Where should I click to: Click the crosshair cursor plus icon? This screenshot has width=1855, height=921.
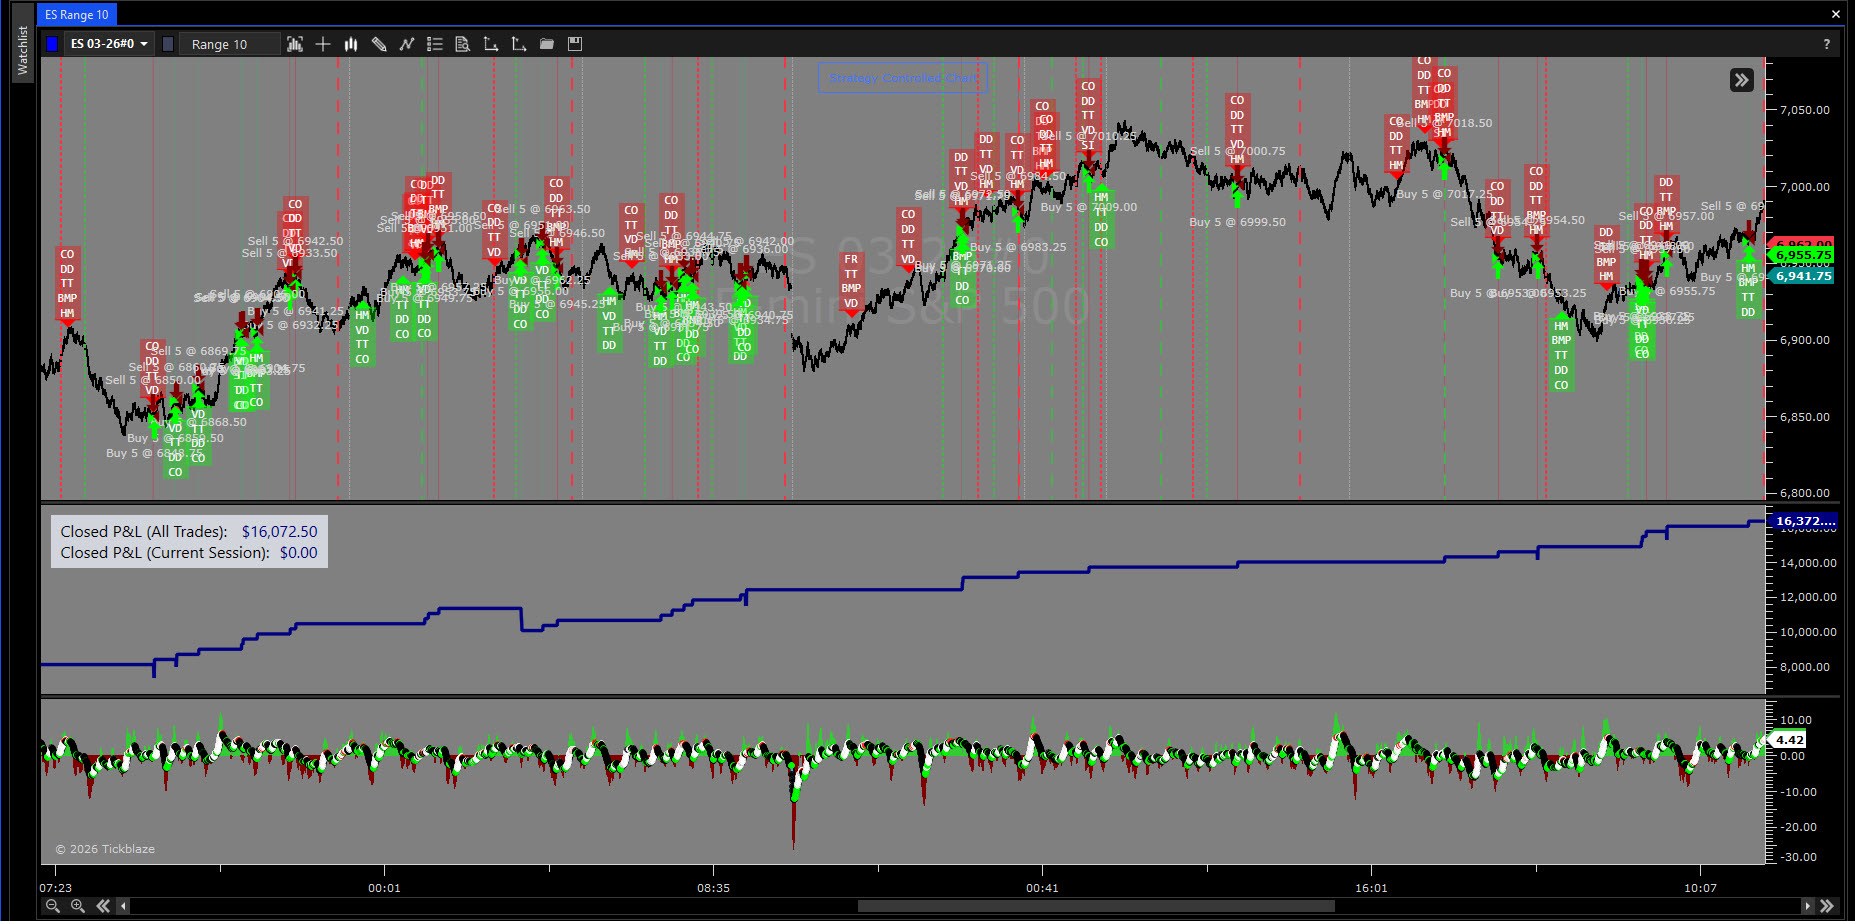coord(323,44)
